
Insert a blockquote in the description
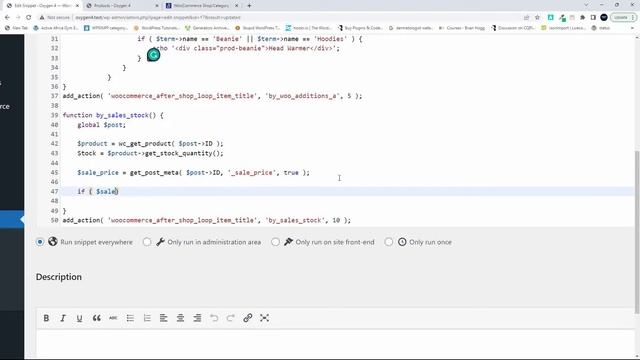[96, 318]
